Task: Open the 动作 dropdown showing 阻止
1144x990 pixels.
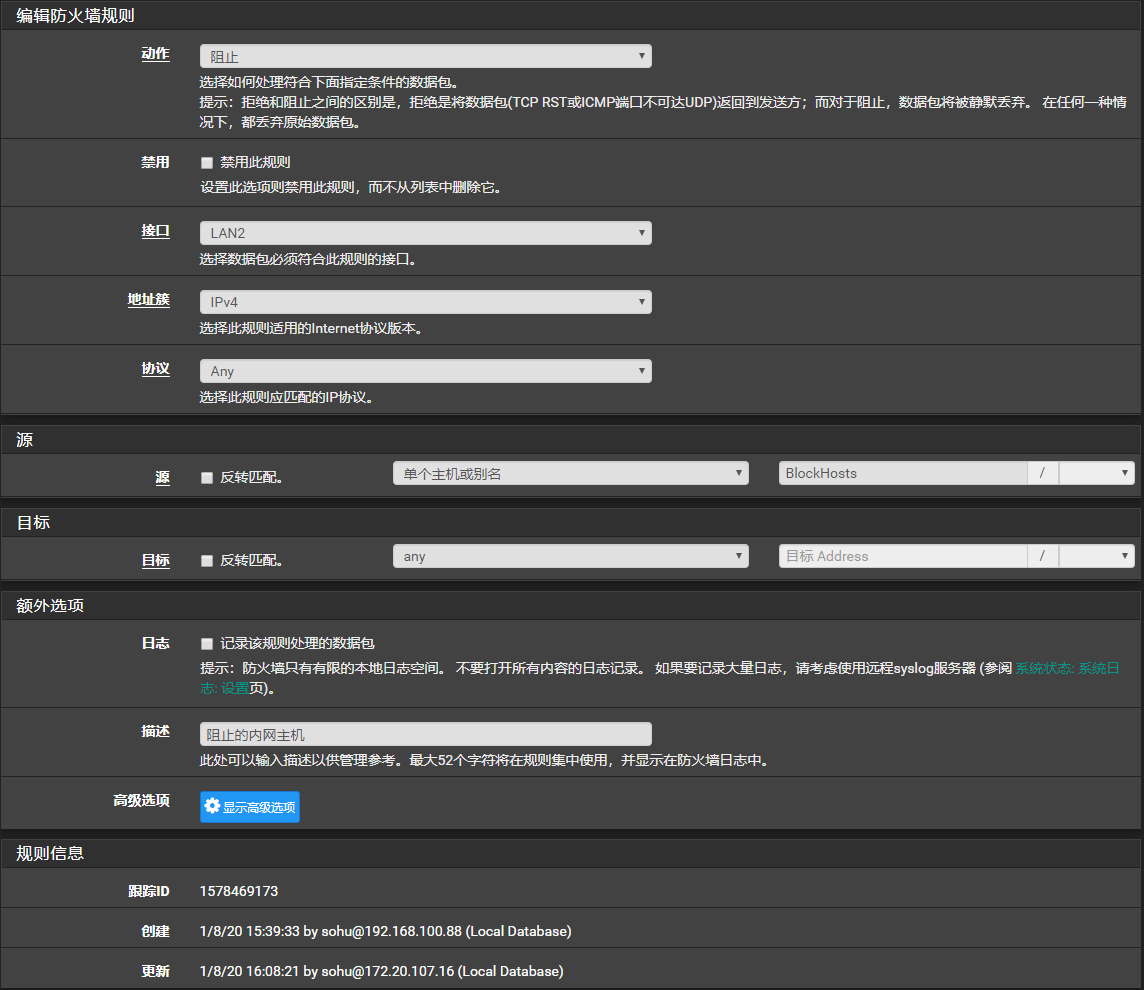Action: pos(425,57)
